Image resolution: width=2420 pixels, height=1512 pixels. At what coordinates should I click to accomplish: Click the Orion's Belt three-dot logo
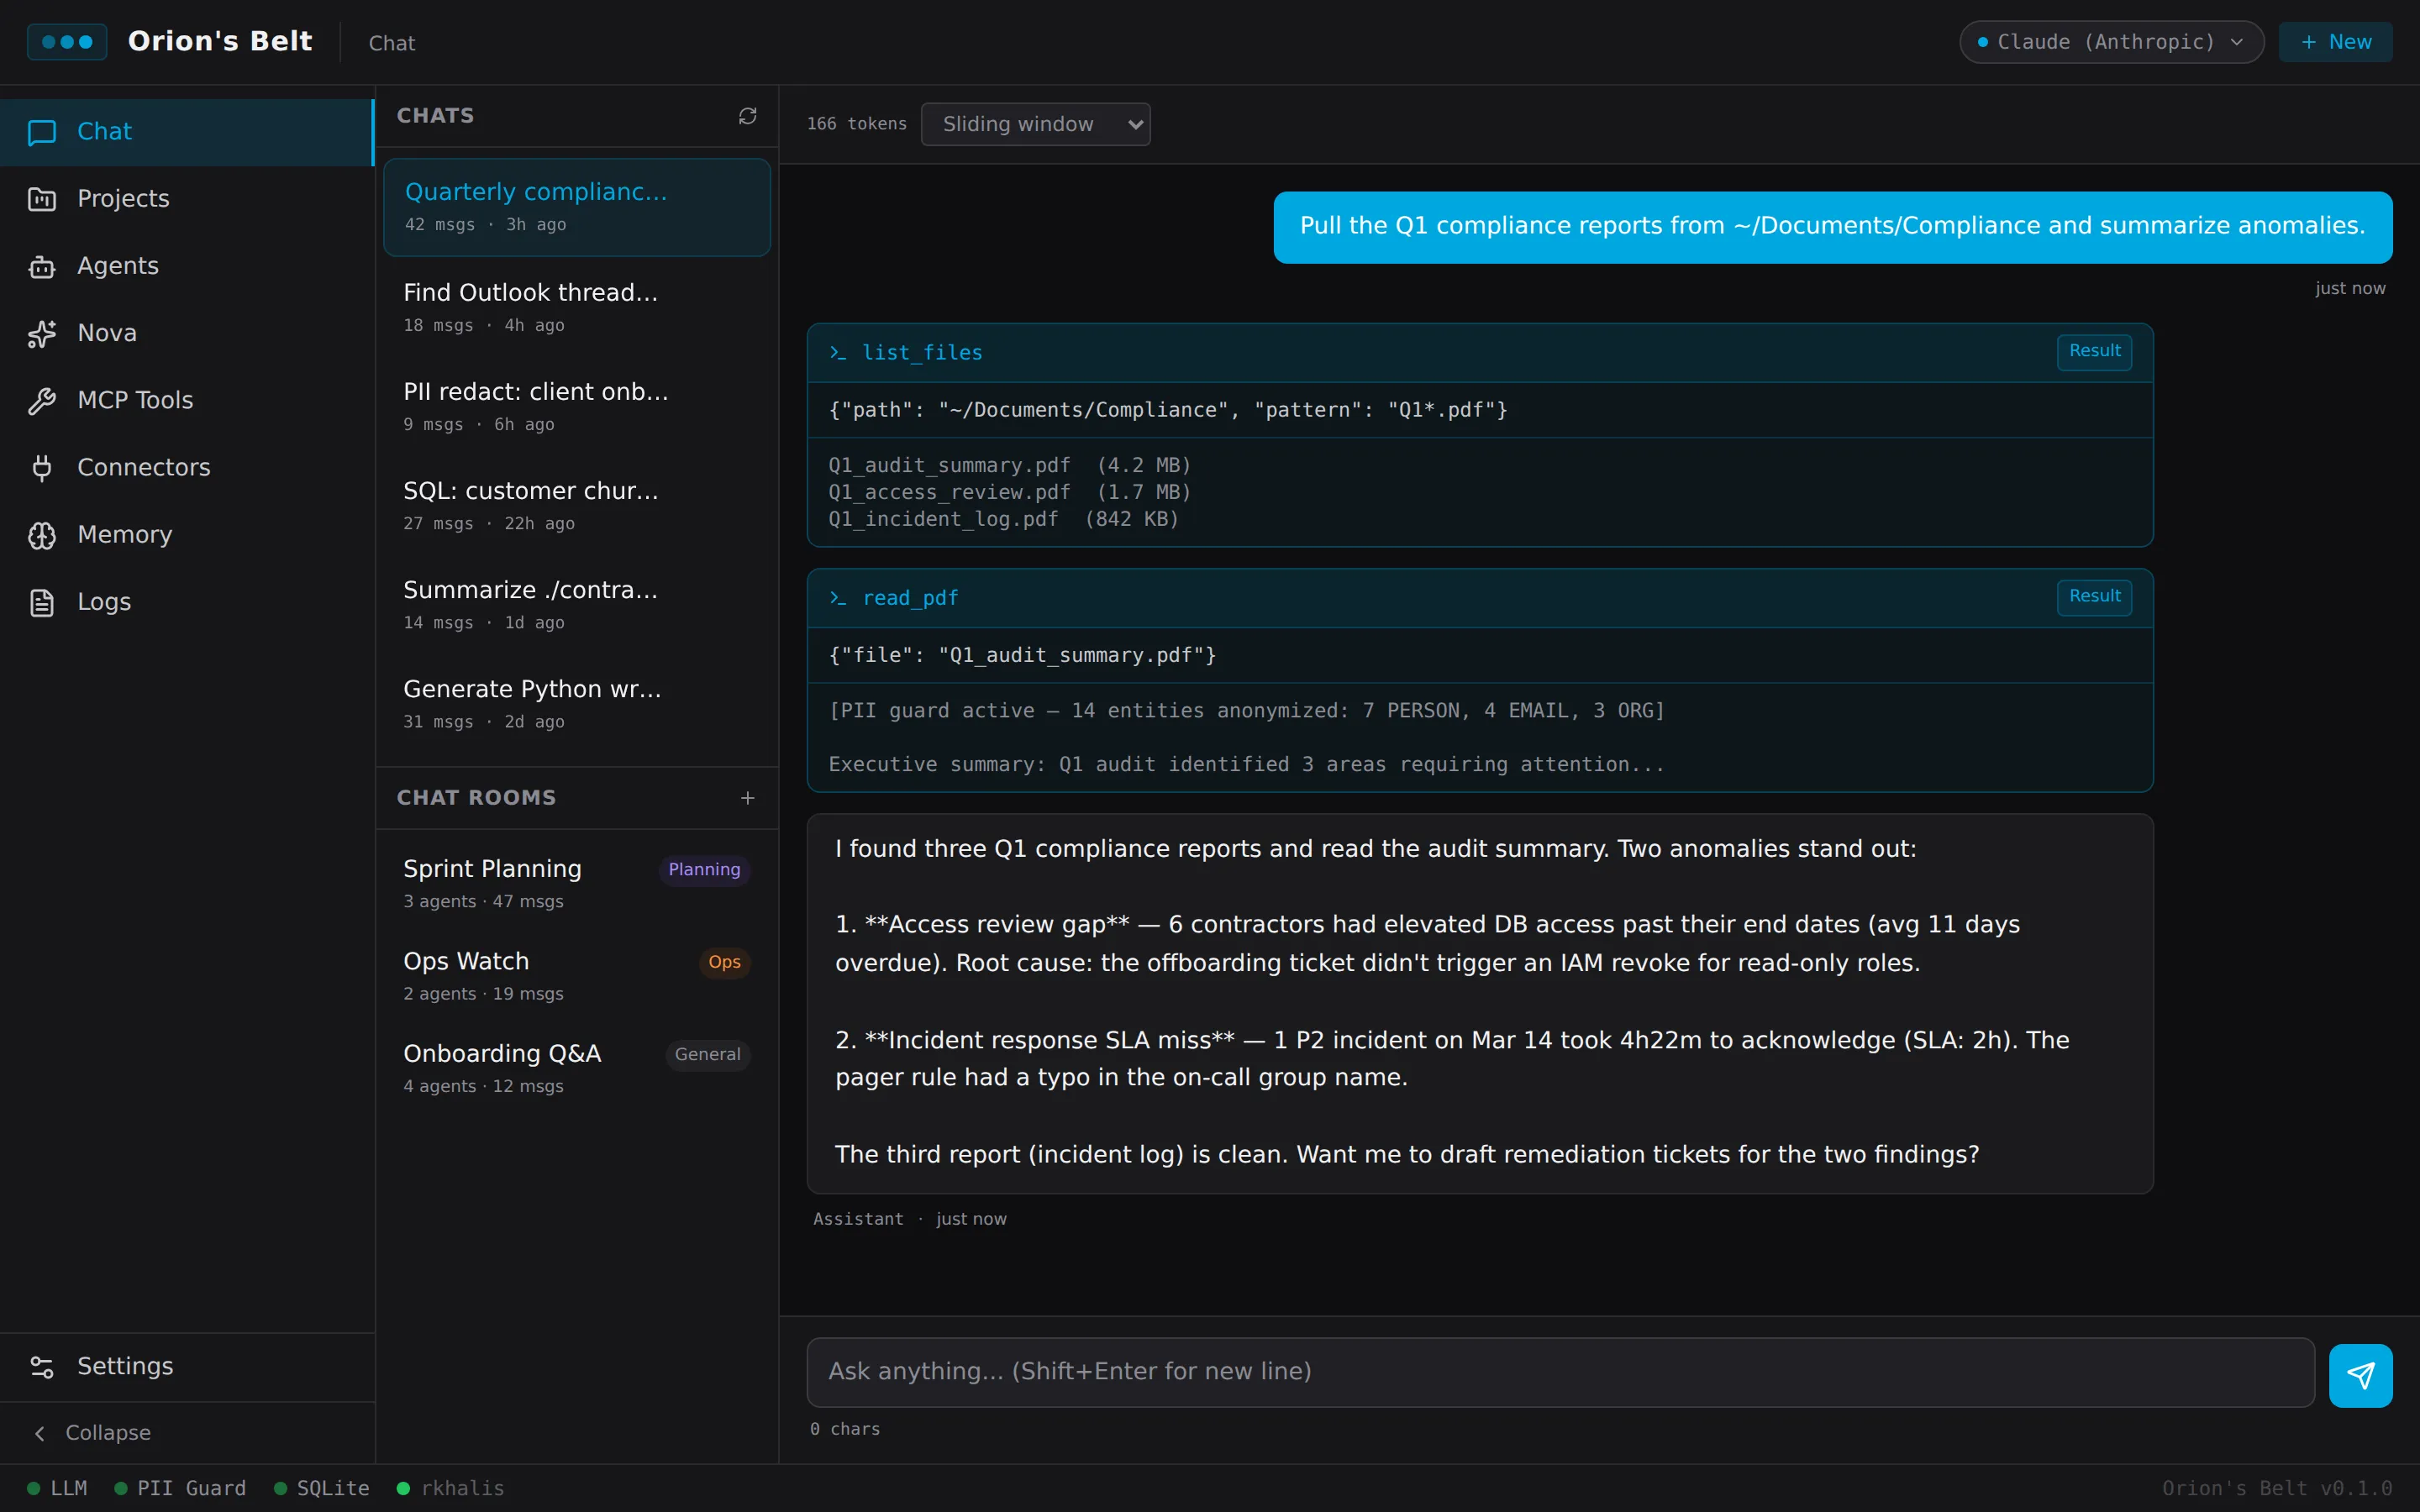click(x=67, y=42)
